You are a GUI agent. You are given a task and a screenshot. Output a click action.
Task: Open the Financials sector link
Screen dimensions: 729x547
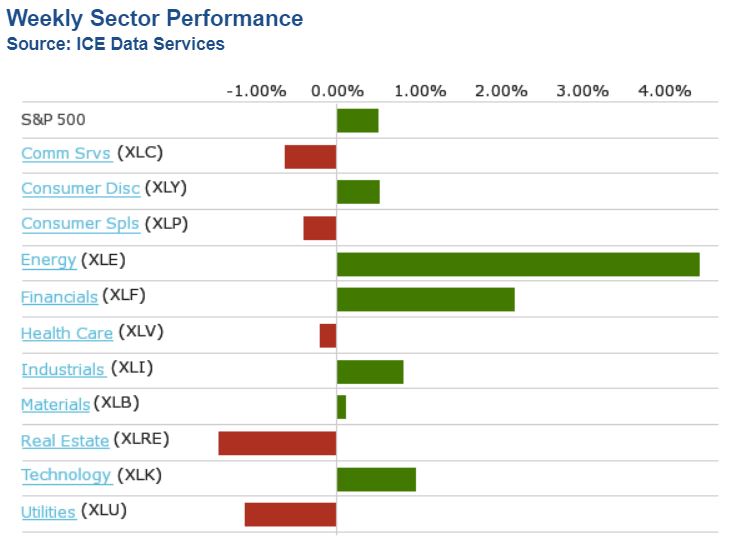59,297
